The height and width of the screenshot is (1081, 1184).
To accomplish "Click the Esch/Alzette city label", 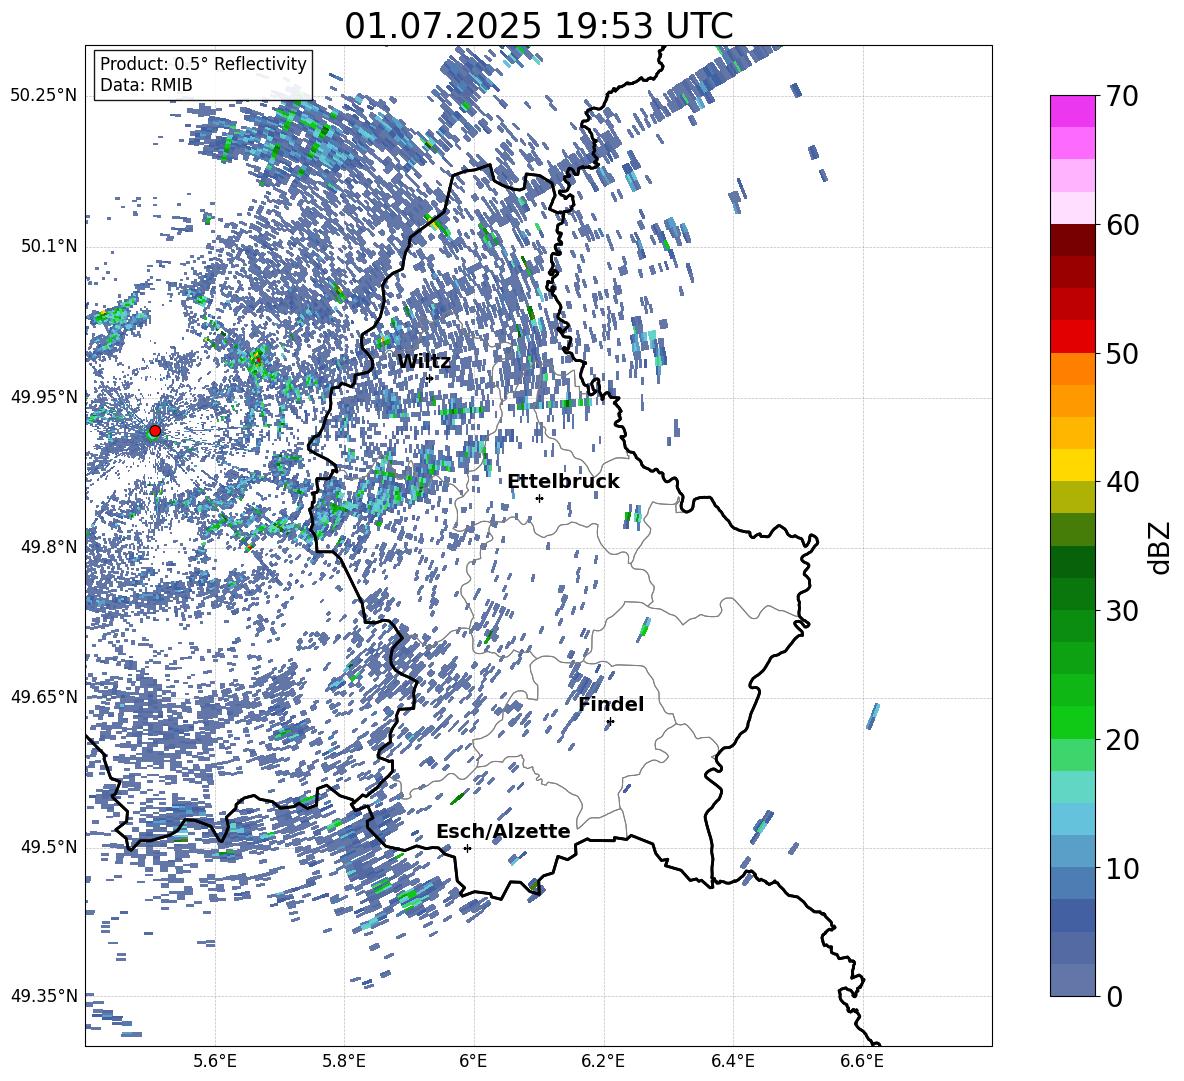I will coord(503,832).
